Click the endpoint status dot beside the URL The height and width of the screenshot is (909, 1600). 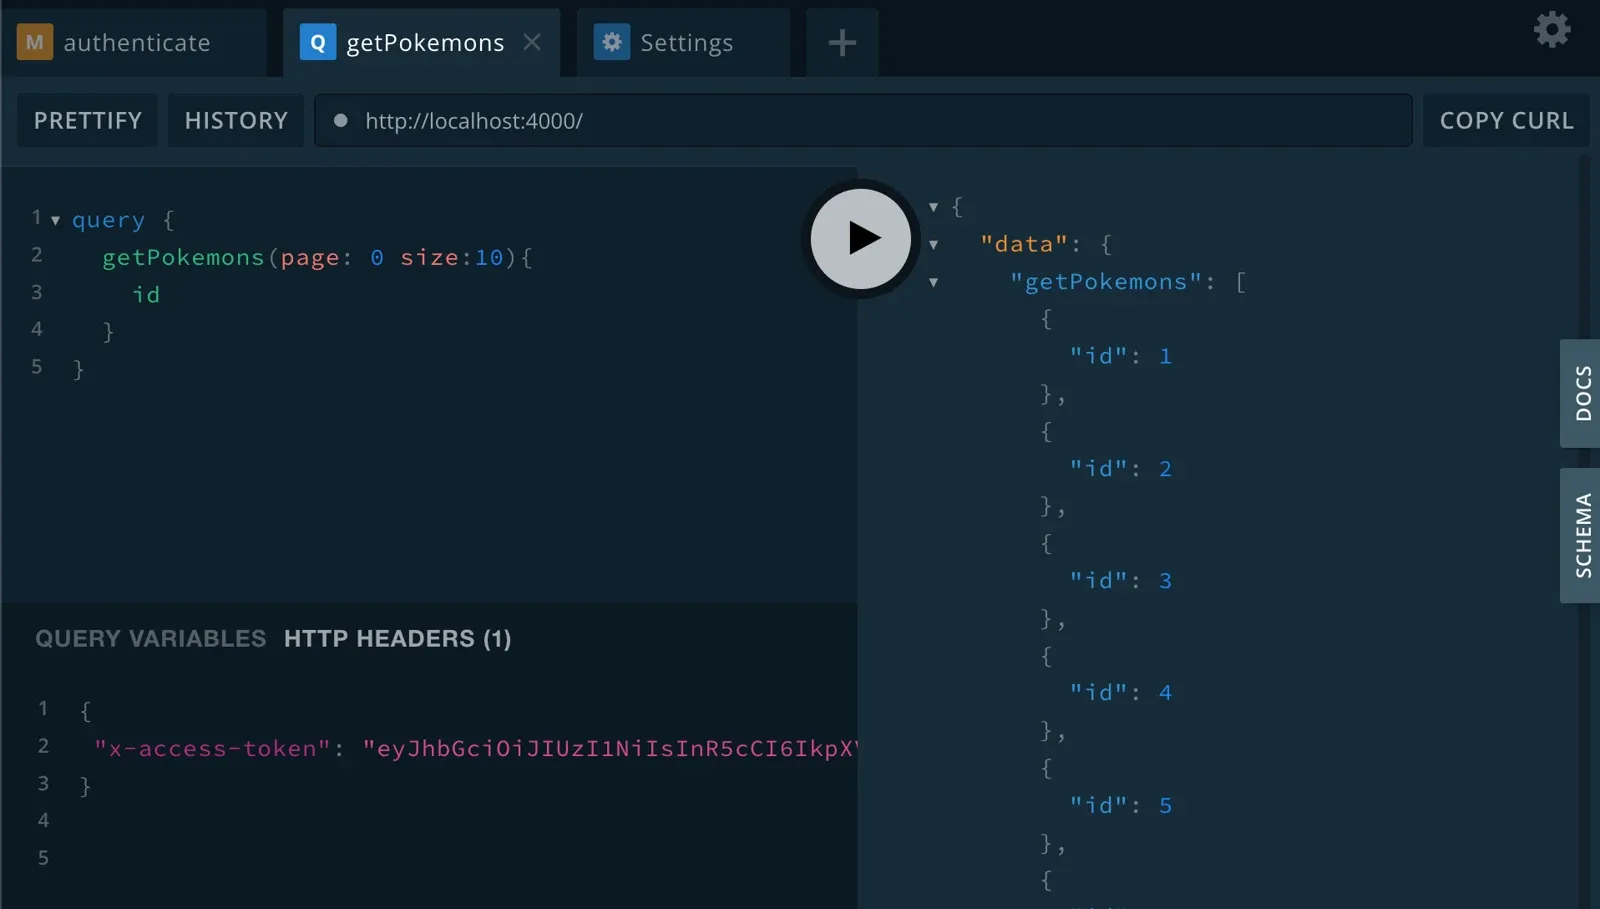[x=341, y=120]
